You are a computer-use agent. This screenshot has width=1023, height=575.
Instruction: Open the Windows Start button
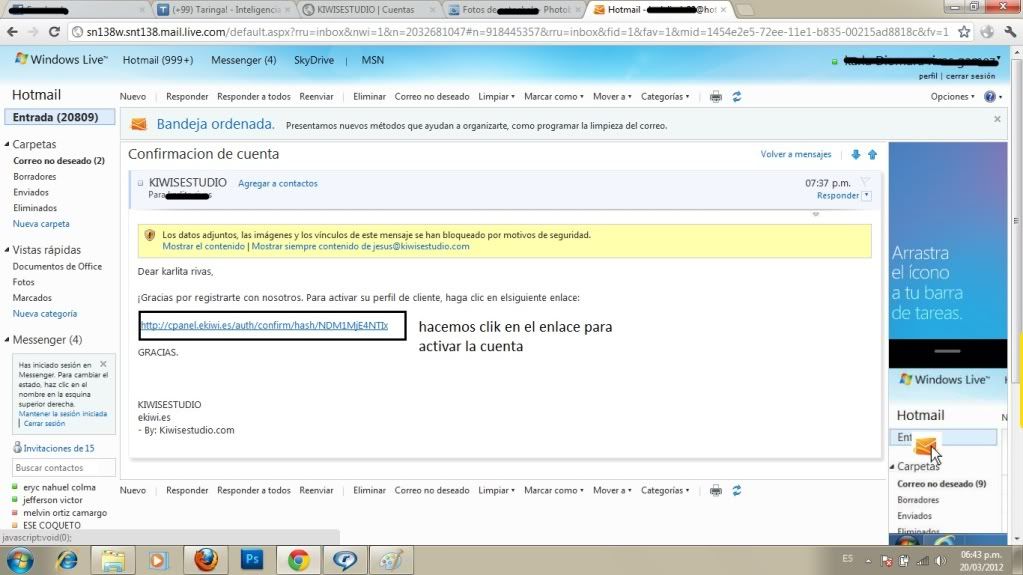coord(20,561)
